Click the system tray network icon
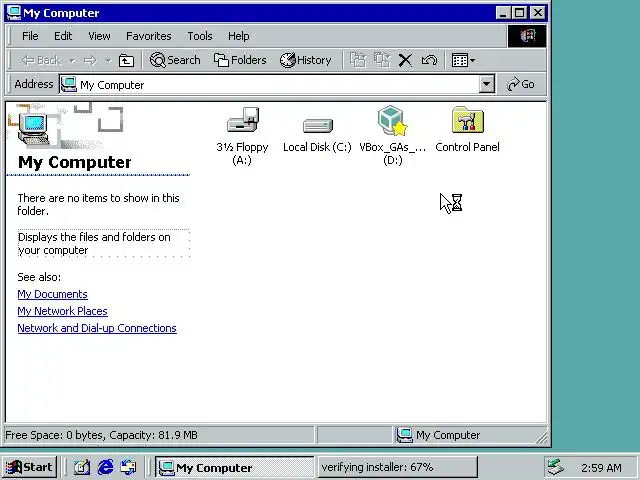Image resolution: width=640 pixels, height=480 pixels. tap(556, 467)
